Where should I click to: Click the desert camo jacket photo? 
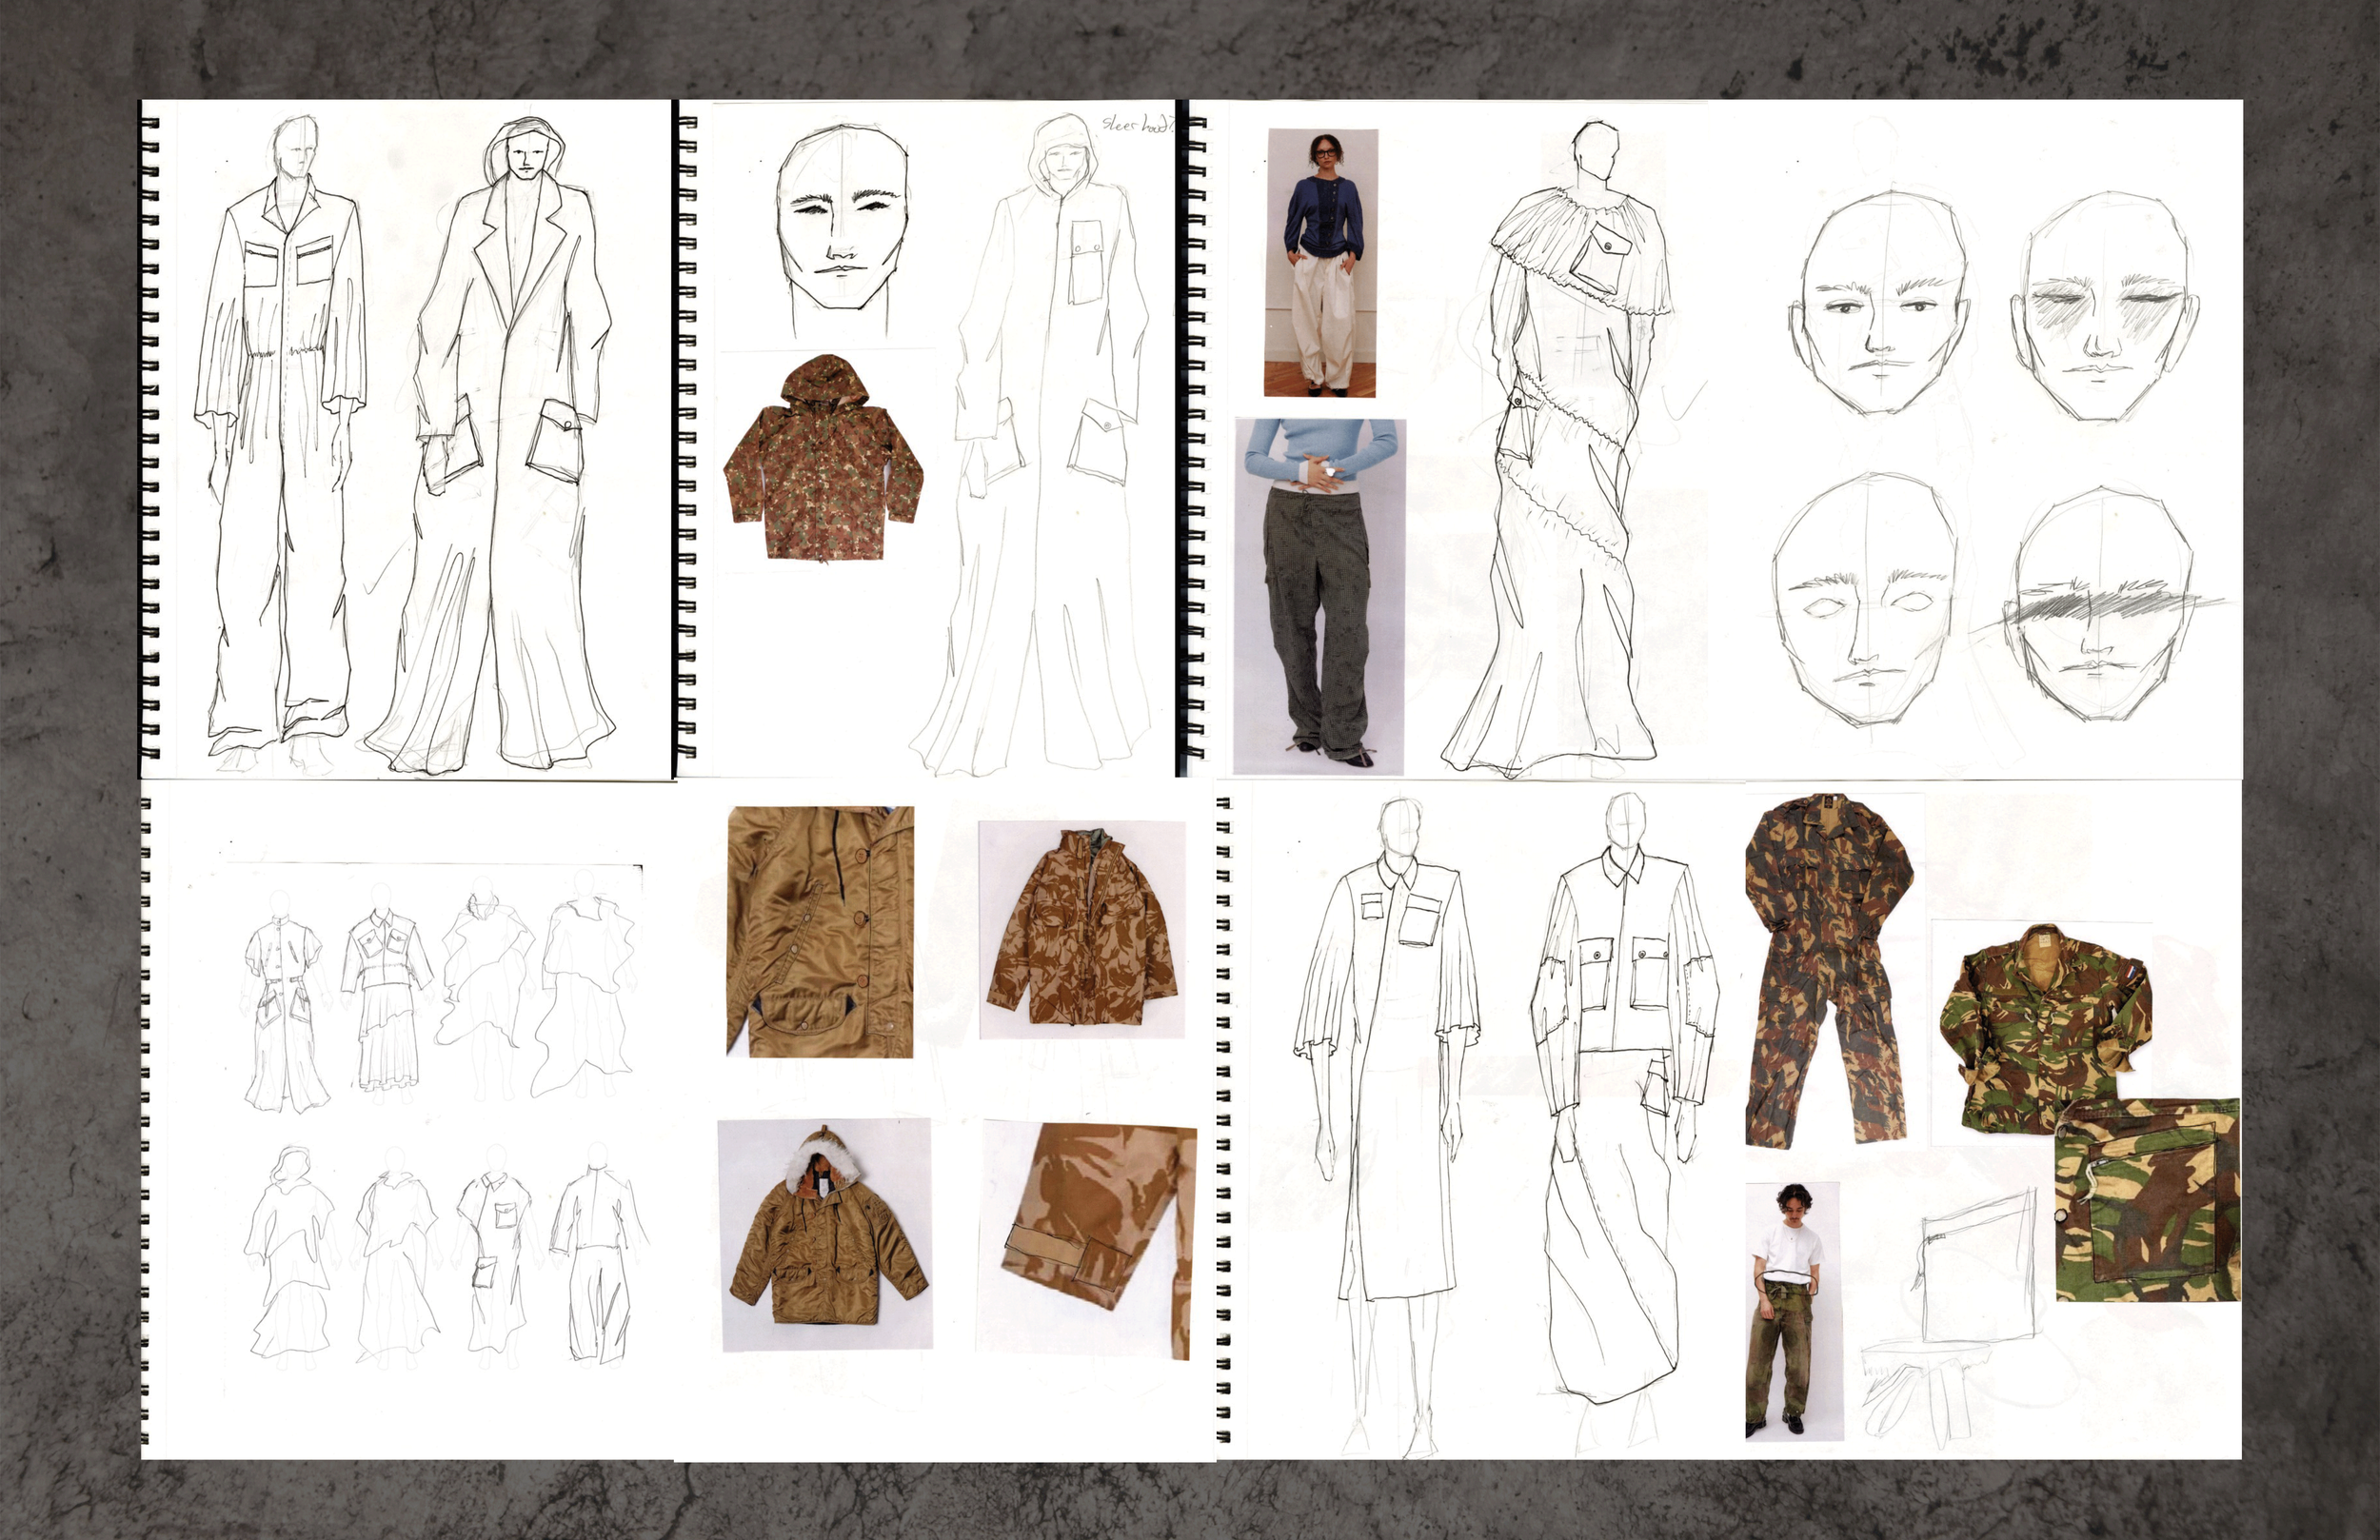pos(1081,929)
